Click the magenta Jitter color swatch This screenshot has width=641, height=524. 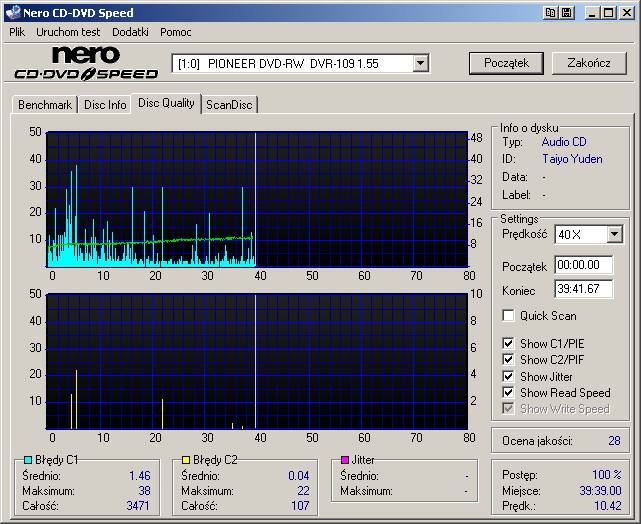click(345, 460)
